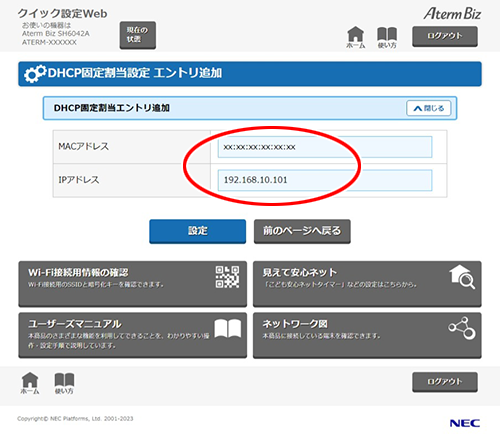Click the Aterm Biz SH6042A model text
This screenshot has height=446, width=500.
pos(56,34)
